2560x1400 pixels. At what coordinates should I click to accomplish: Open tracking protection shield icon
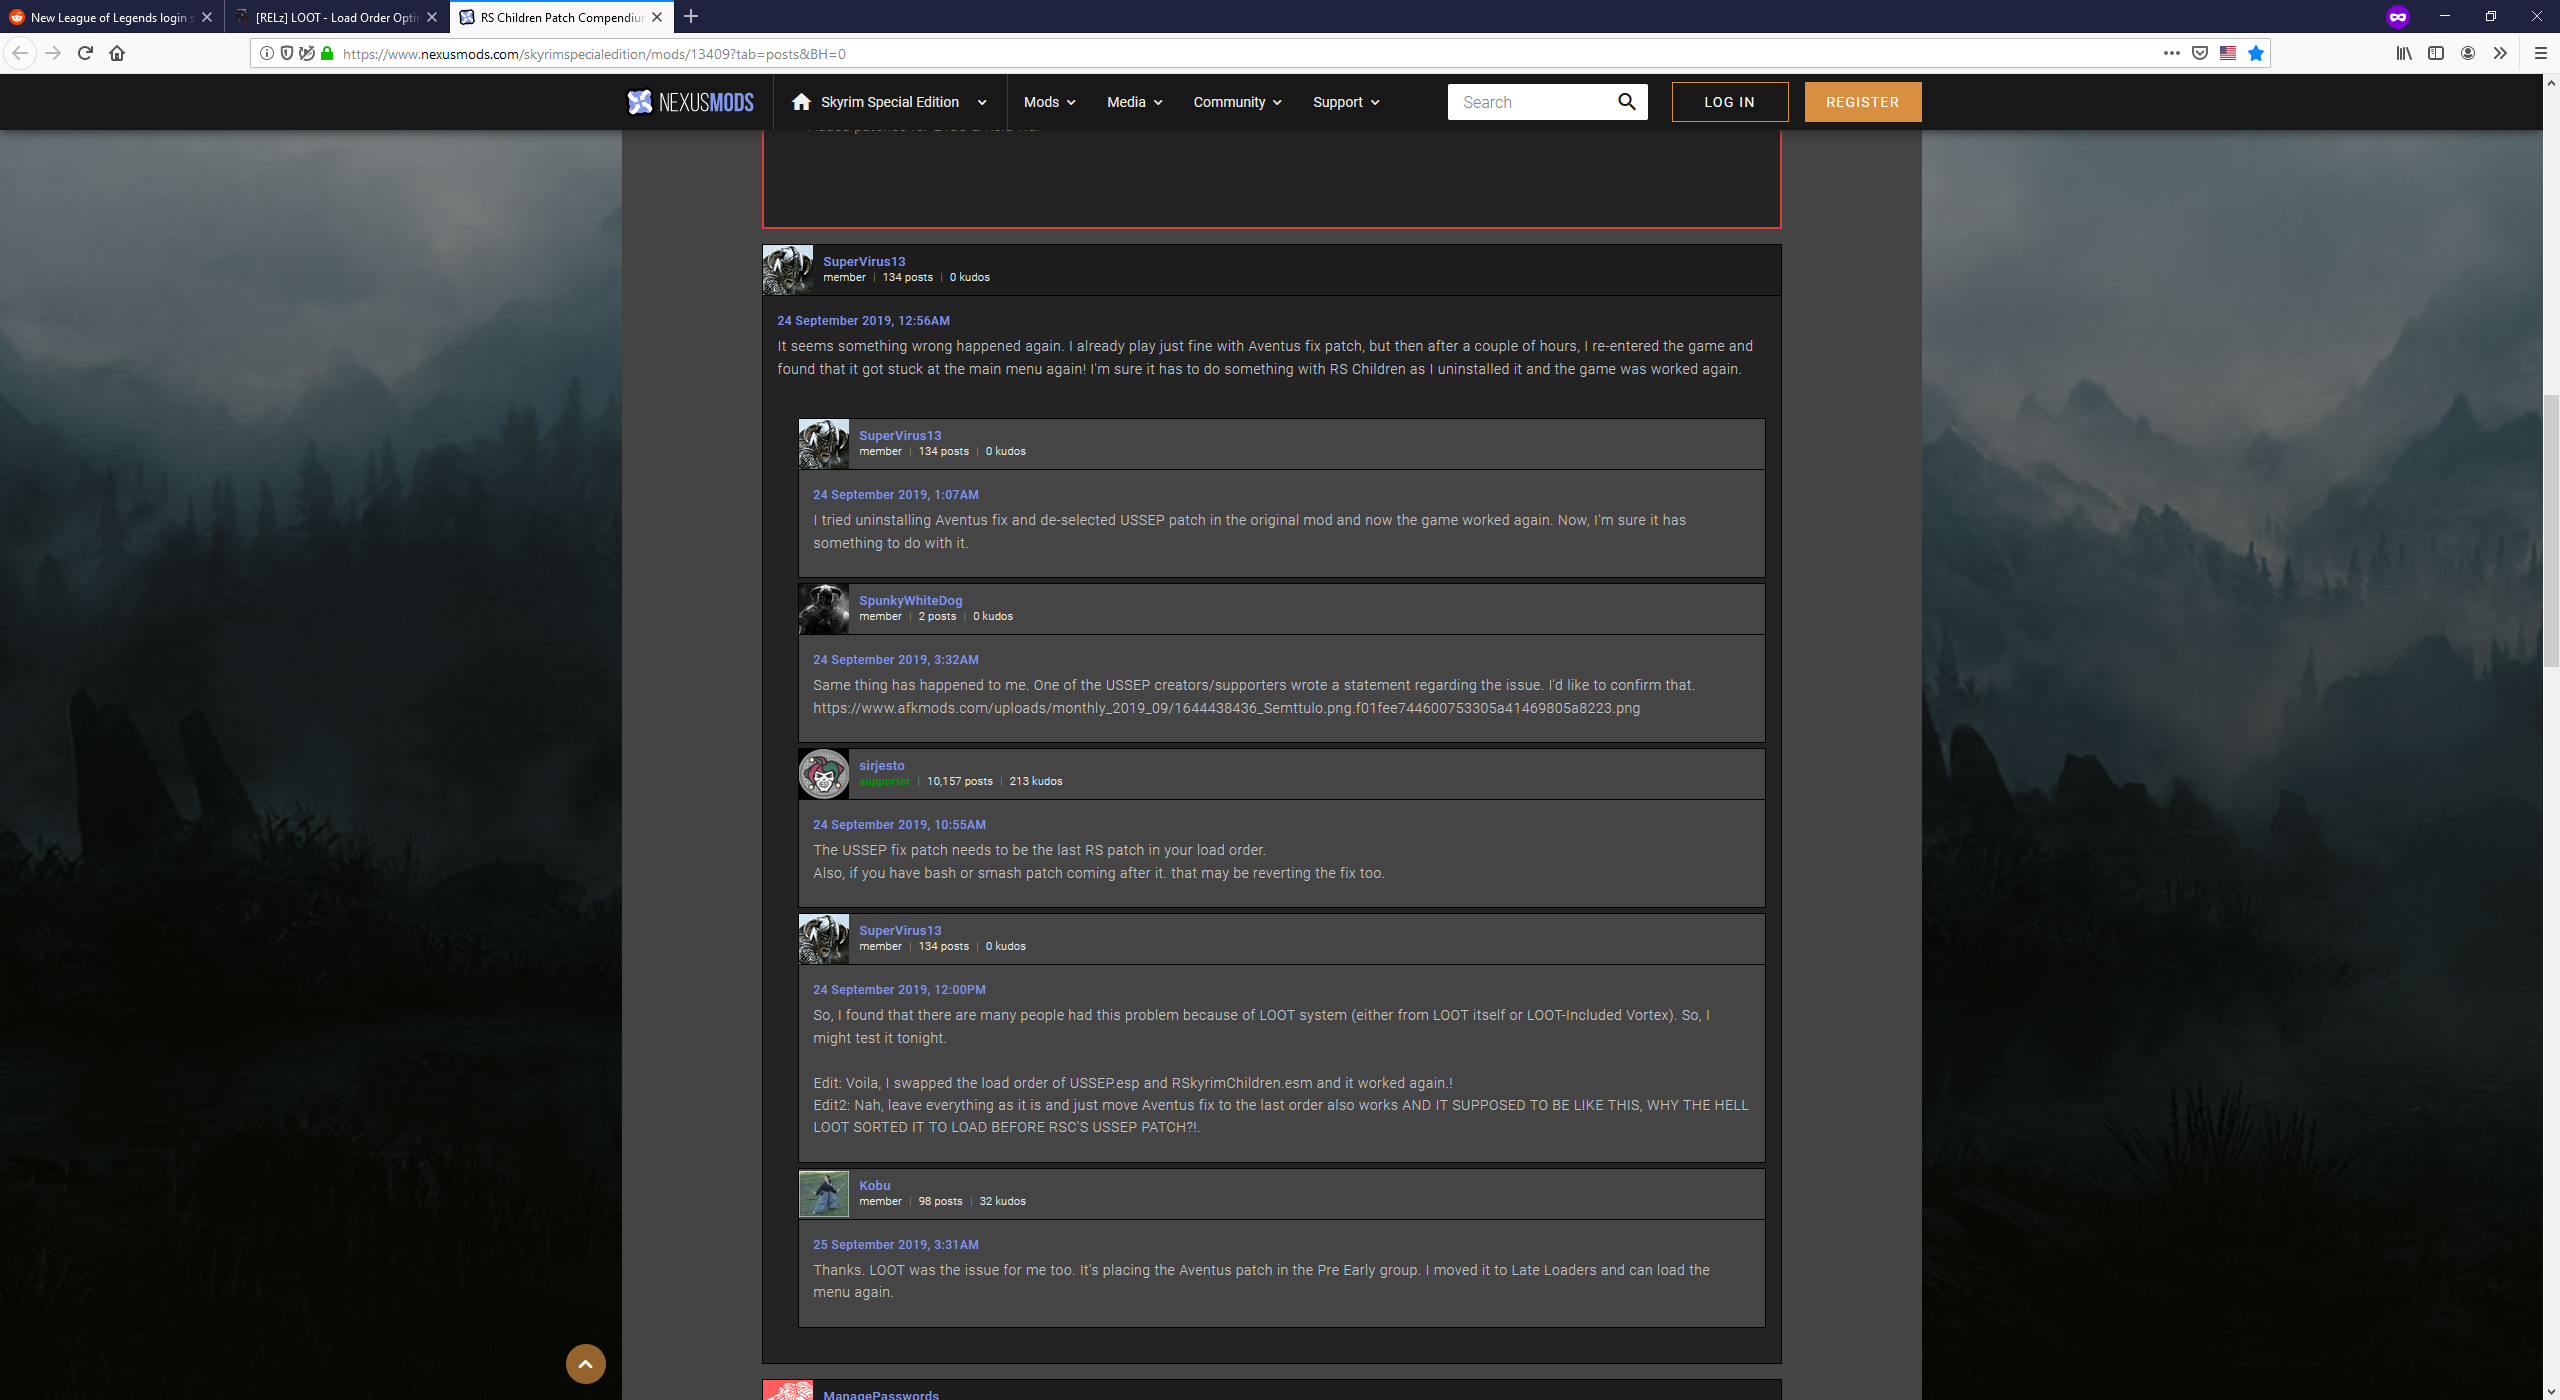tap(287, 53)
